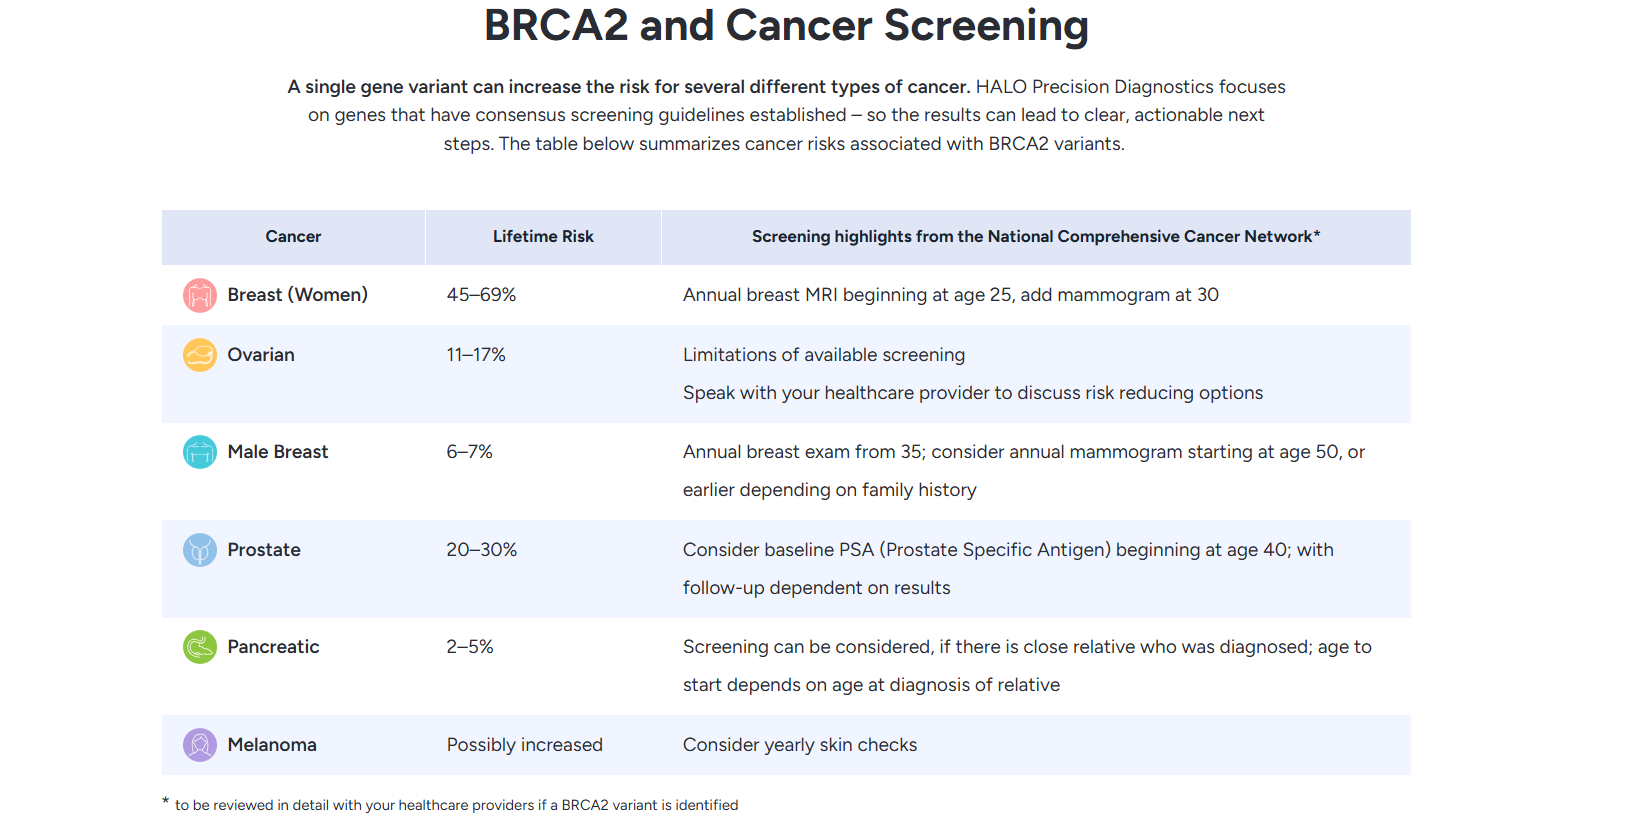Click the Possibly increased risk value

pos(525,745)
